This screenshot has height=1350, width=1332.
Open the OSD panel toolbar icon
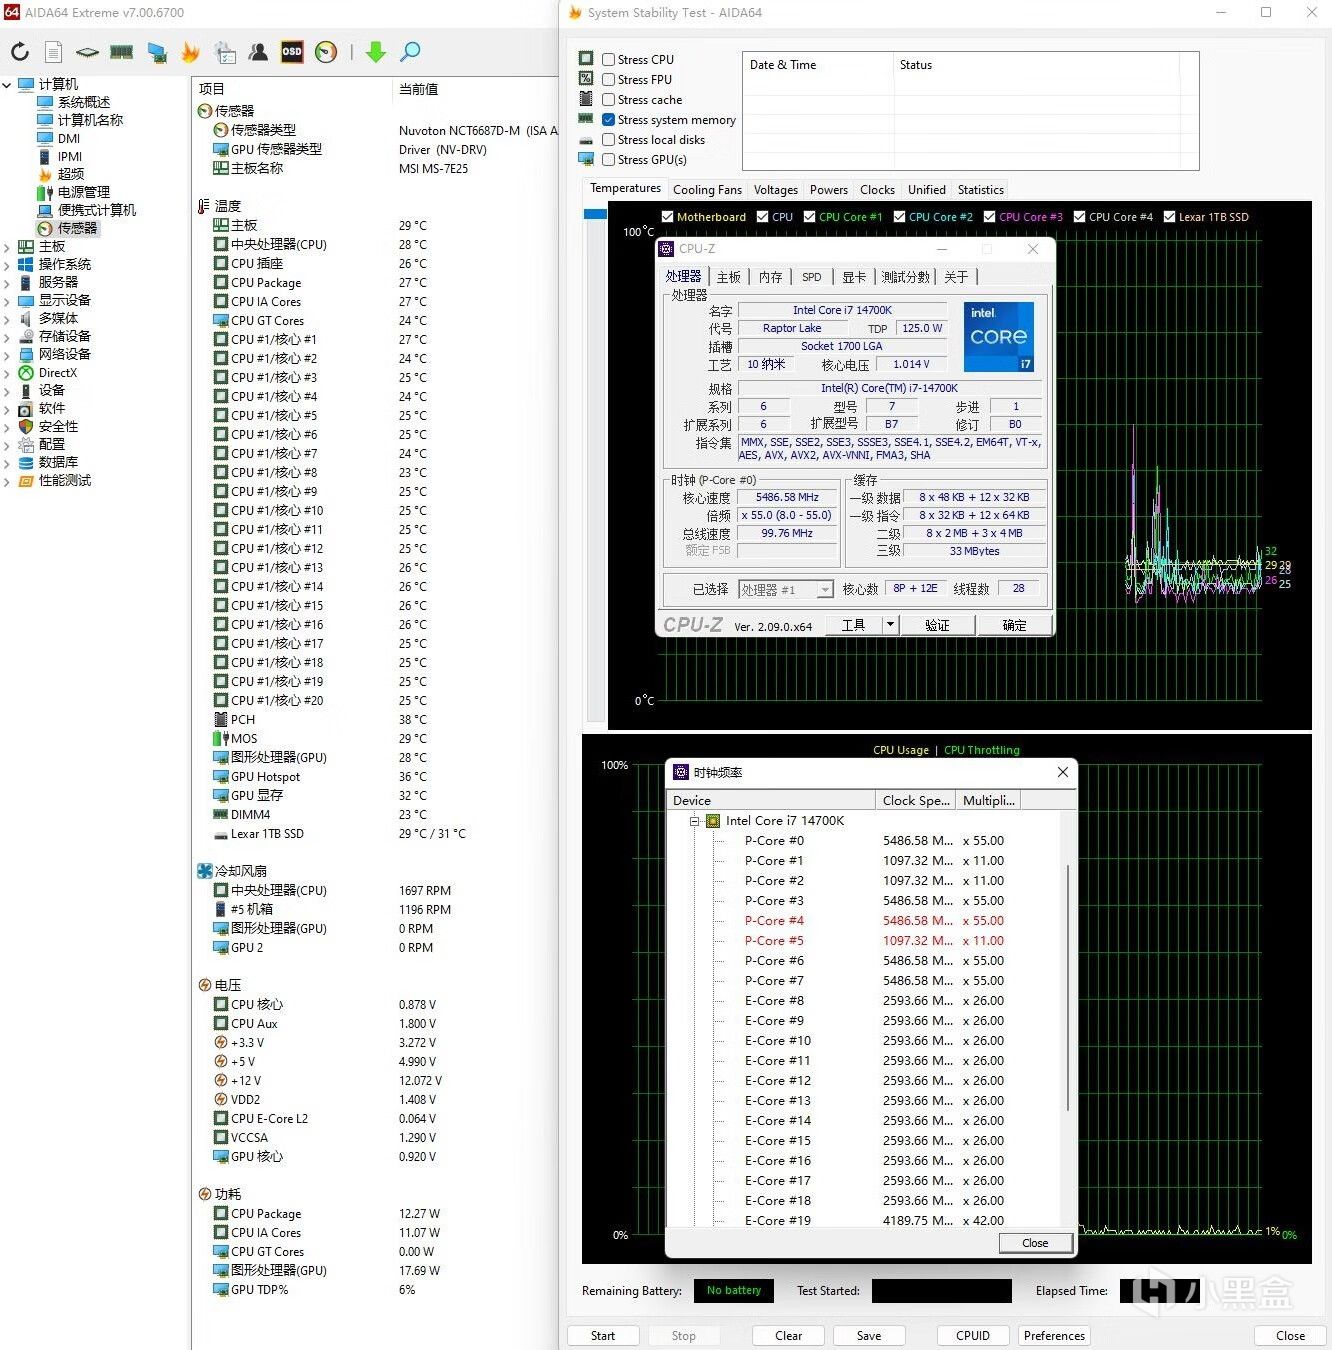point(292,52)
